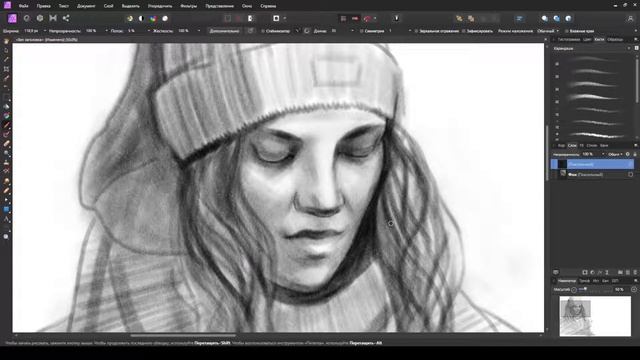
Task: Switch to the Liquify persona icon
Action: tap(27, 18)
